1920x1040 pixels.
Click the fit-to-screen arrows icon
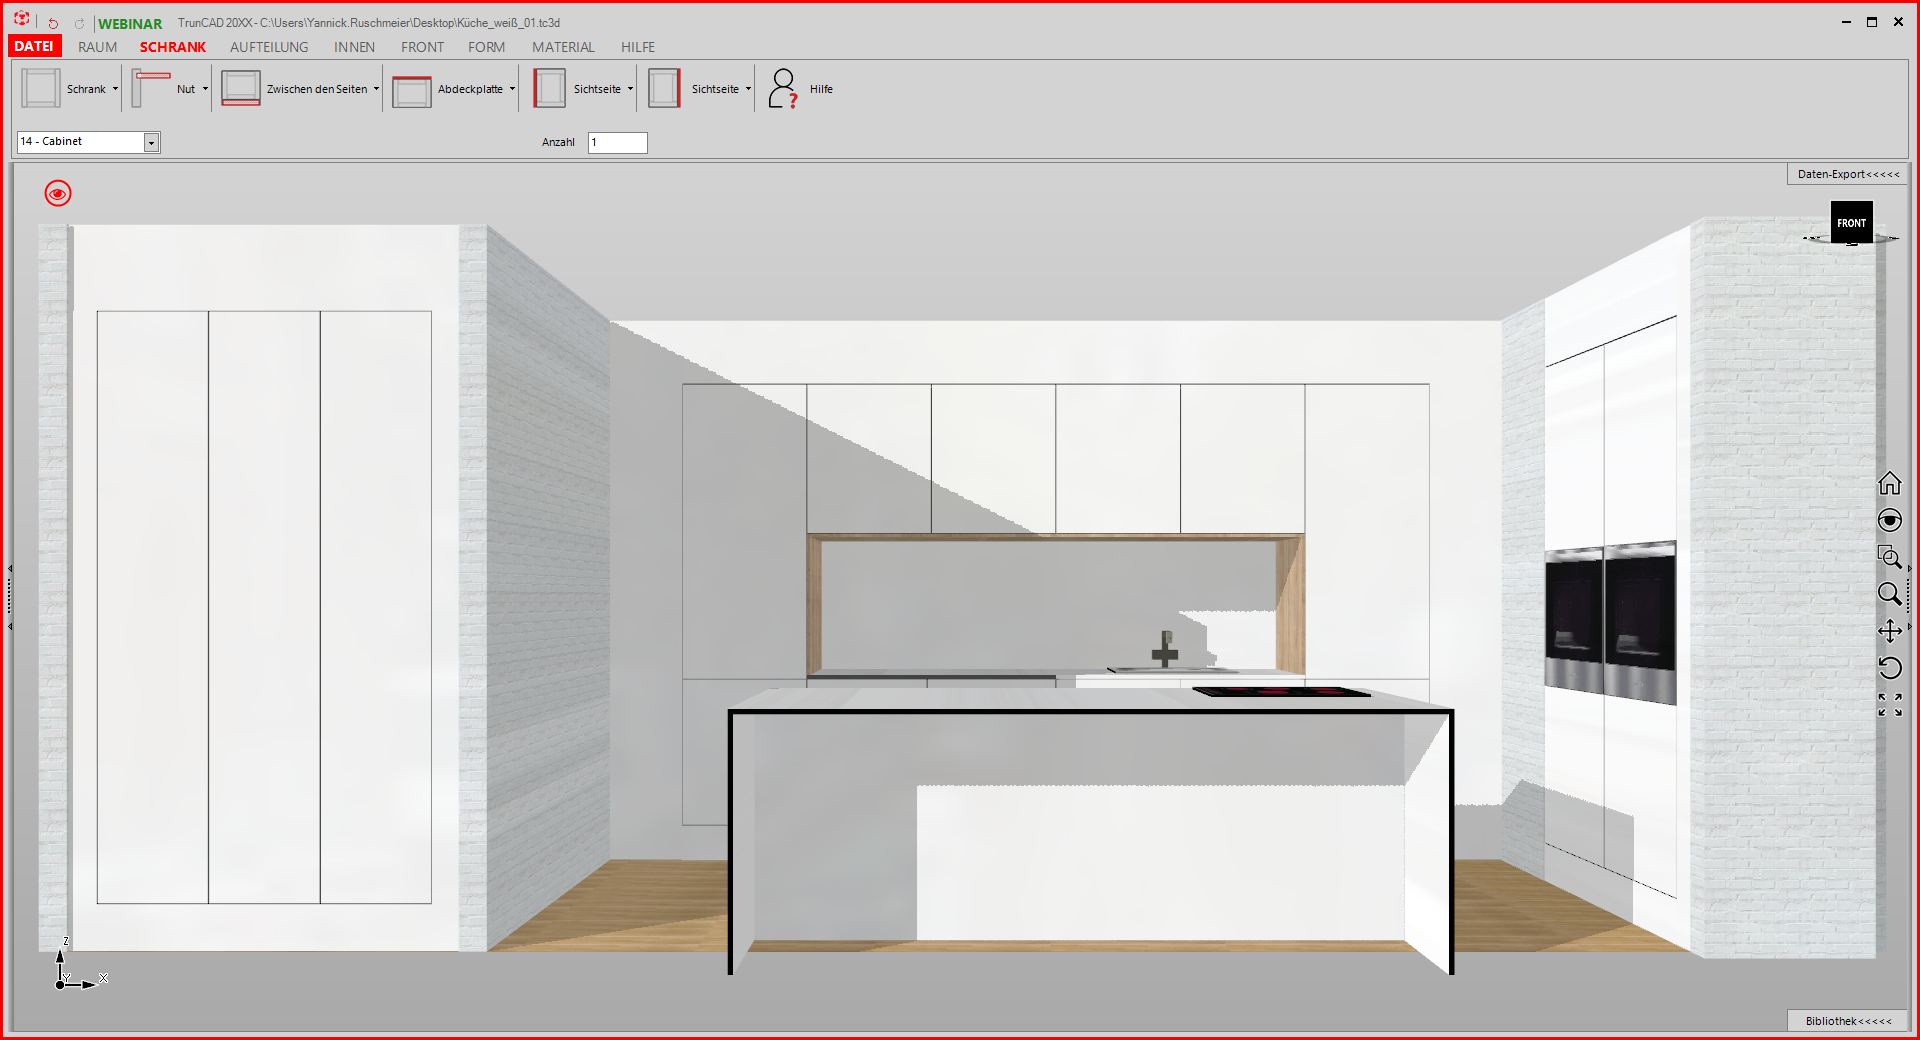pos(1889,705)
